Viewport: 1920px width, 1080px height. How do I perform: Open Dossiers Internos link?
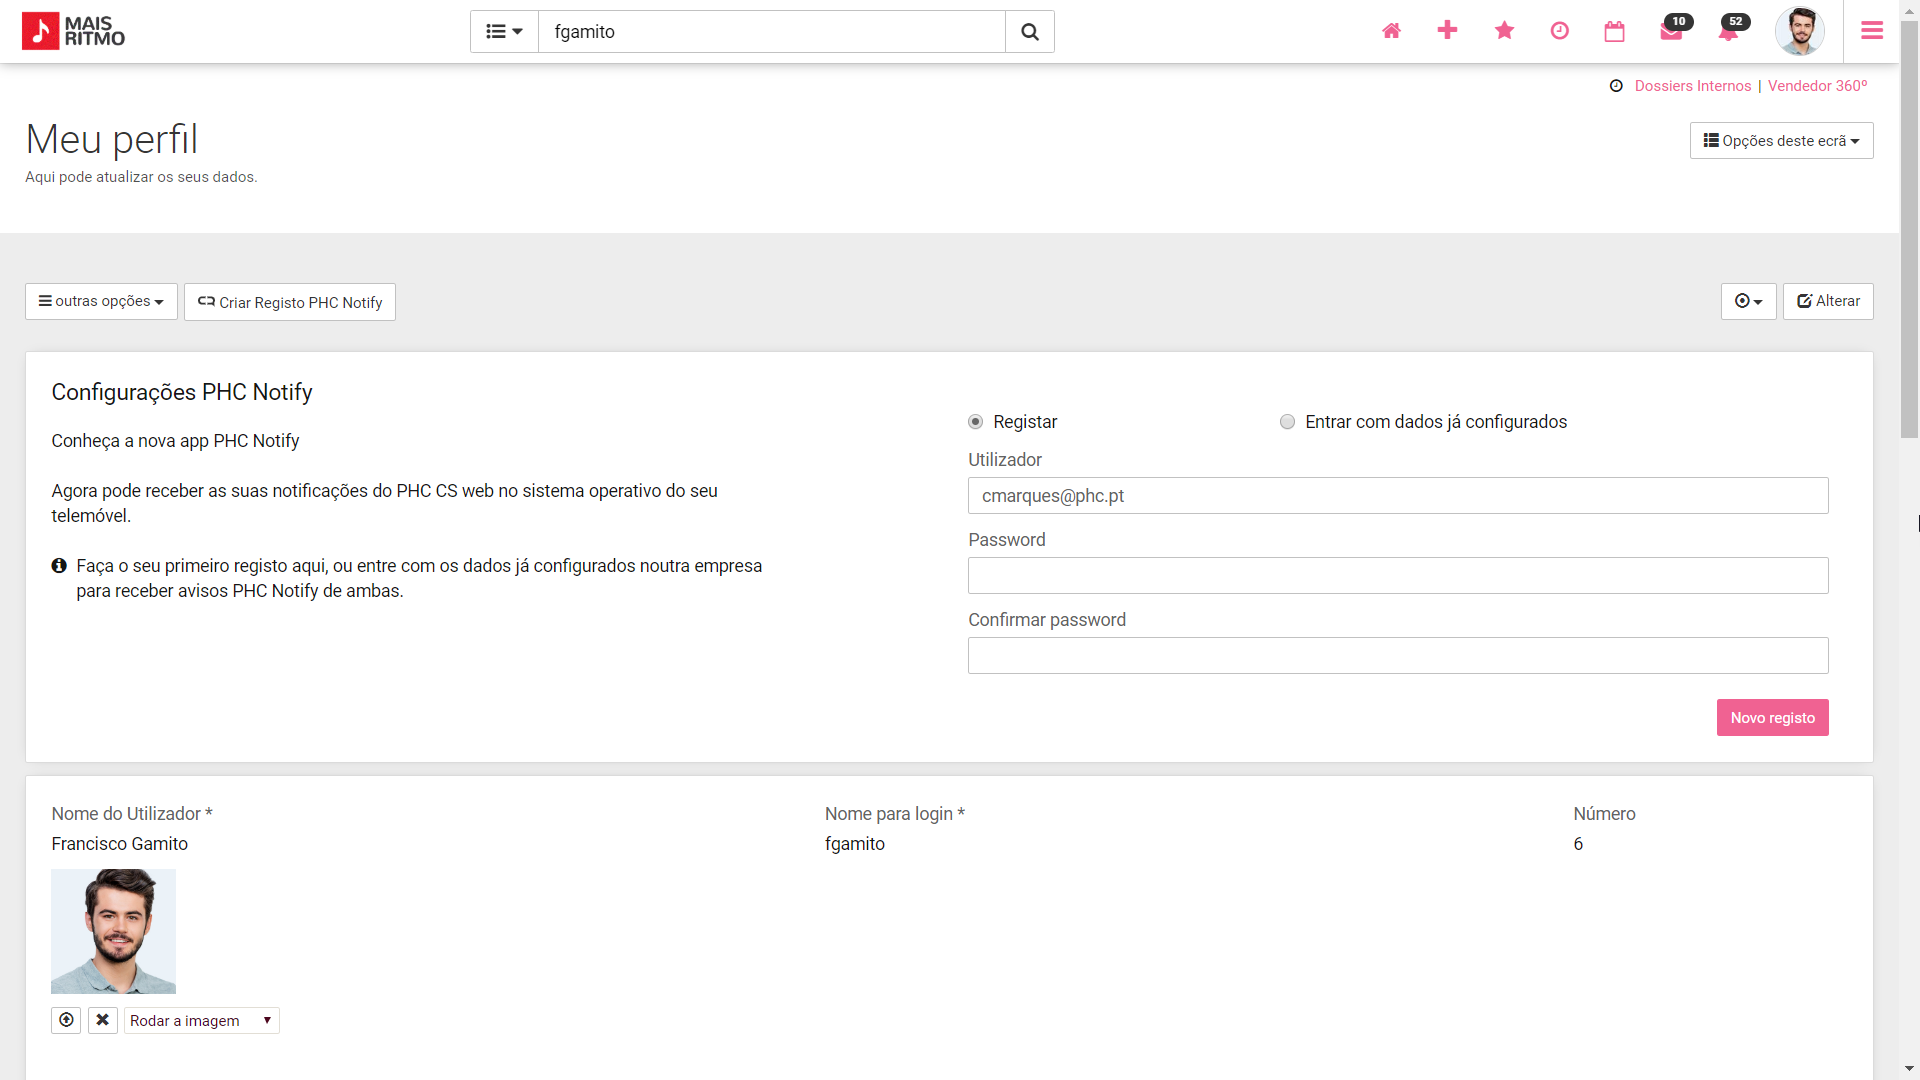pyautogui.click(x=1692, y=86)
